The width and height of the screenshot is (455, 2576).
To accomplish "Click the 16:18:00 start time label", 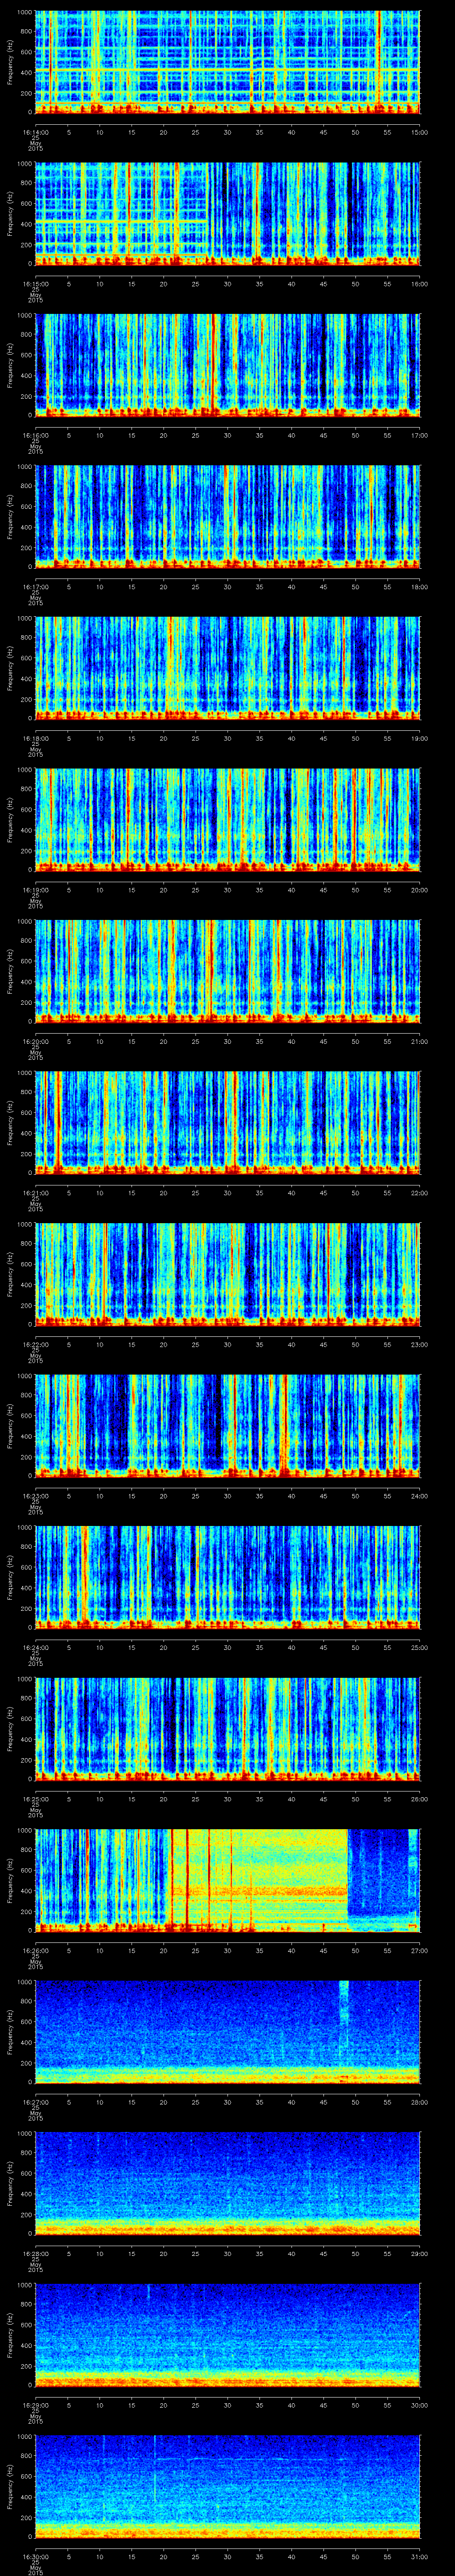I will pos(35,738).
